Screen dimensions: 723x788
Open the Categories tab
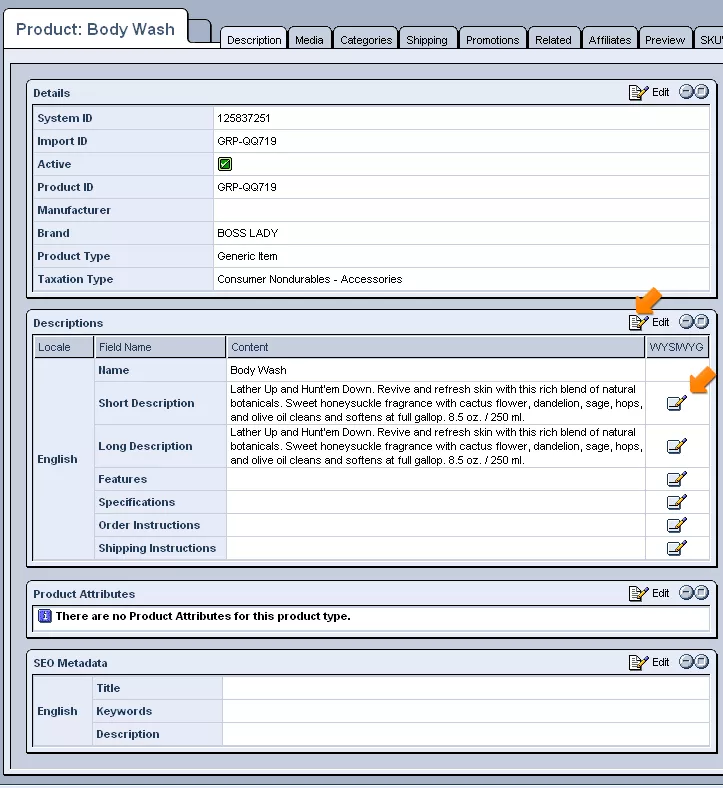366,40
